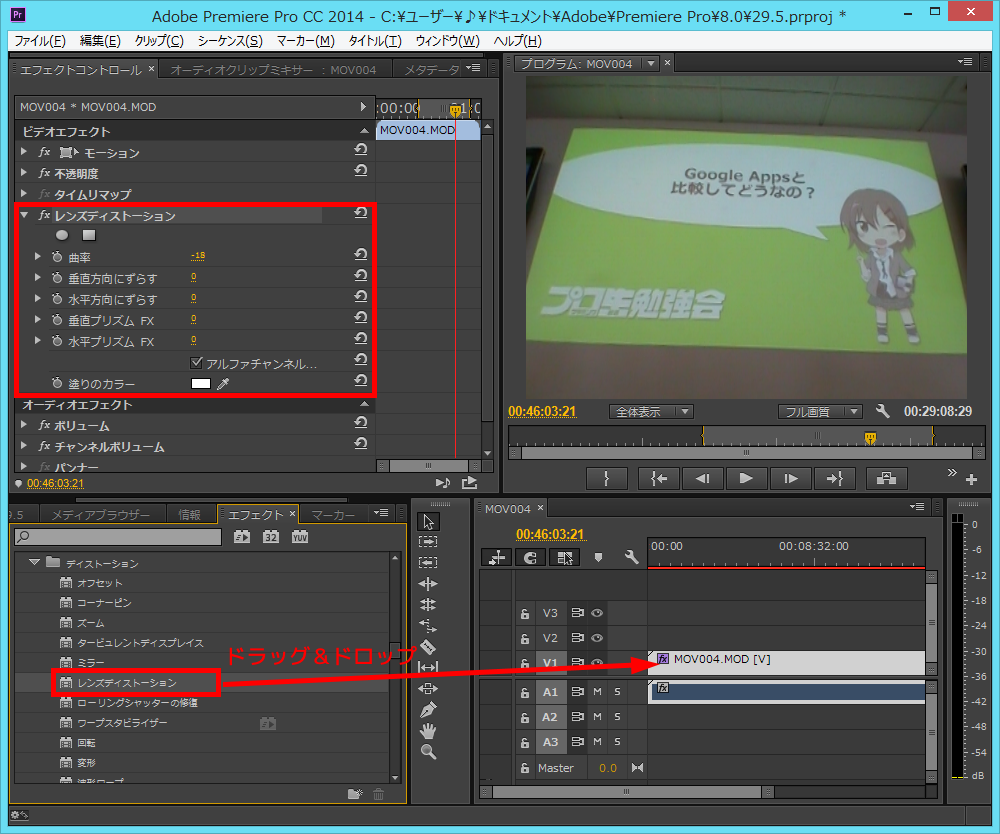This screenshot has width=1000, height=834.
Task: Select the Hand tool
Action: [428, 731]
